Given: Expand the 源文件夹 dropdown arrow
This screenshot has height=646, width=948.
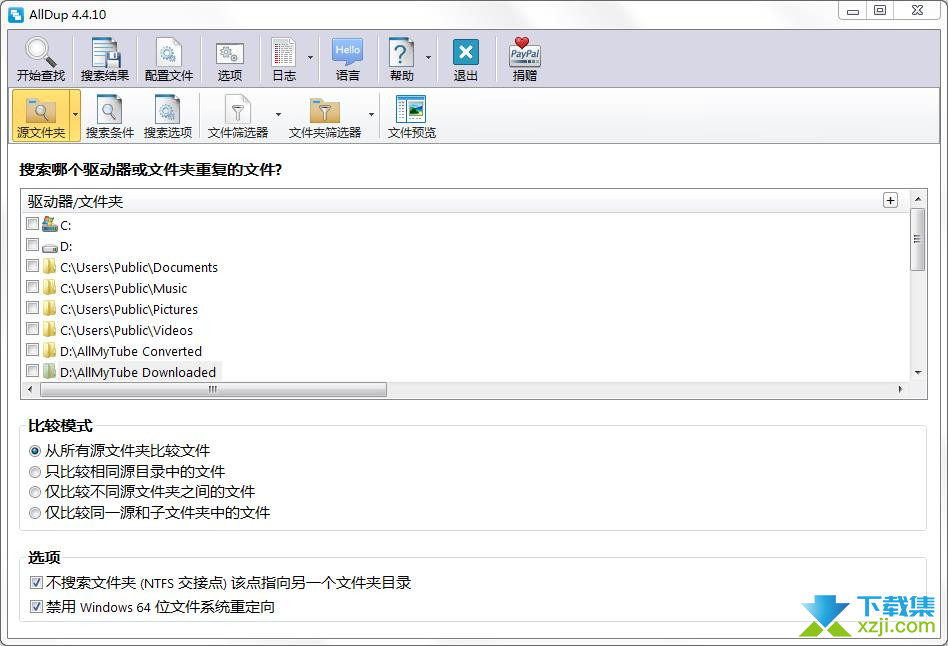Looking at the screenshot, I should click(75, 114).
